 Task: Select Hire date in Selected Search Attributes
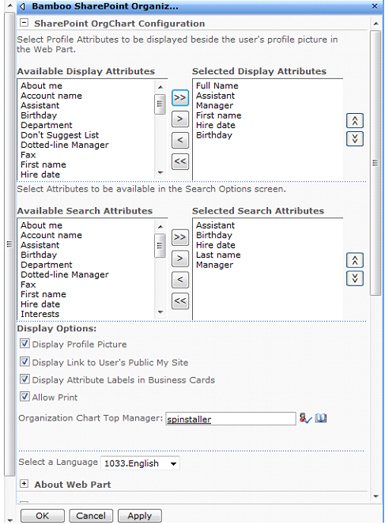click(x=216, y=245)
